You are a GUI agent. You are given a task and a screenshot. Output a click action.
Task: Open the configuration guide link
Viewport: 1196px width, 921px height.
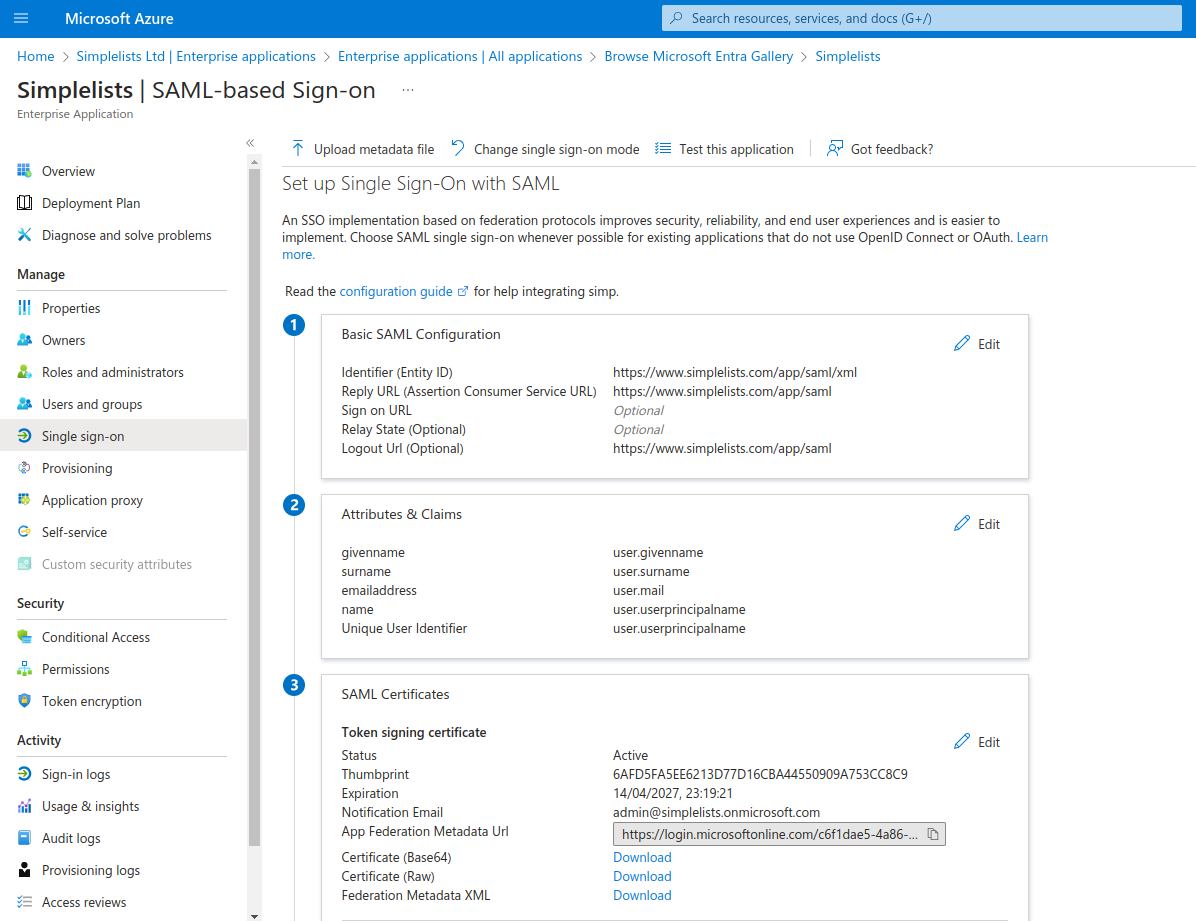pos(403,291)
